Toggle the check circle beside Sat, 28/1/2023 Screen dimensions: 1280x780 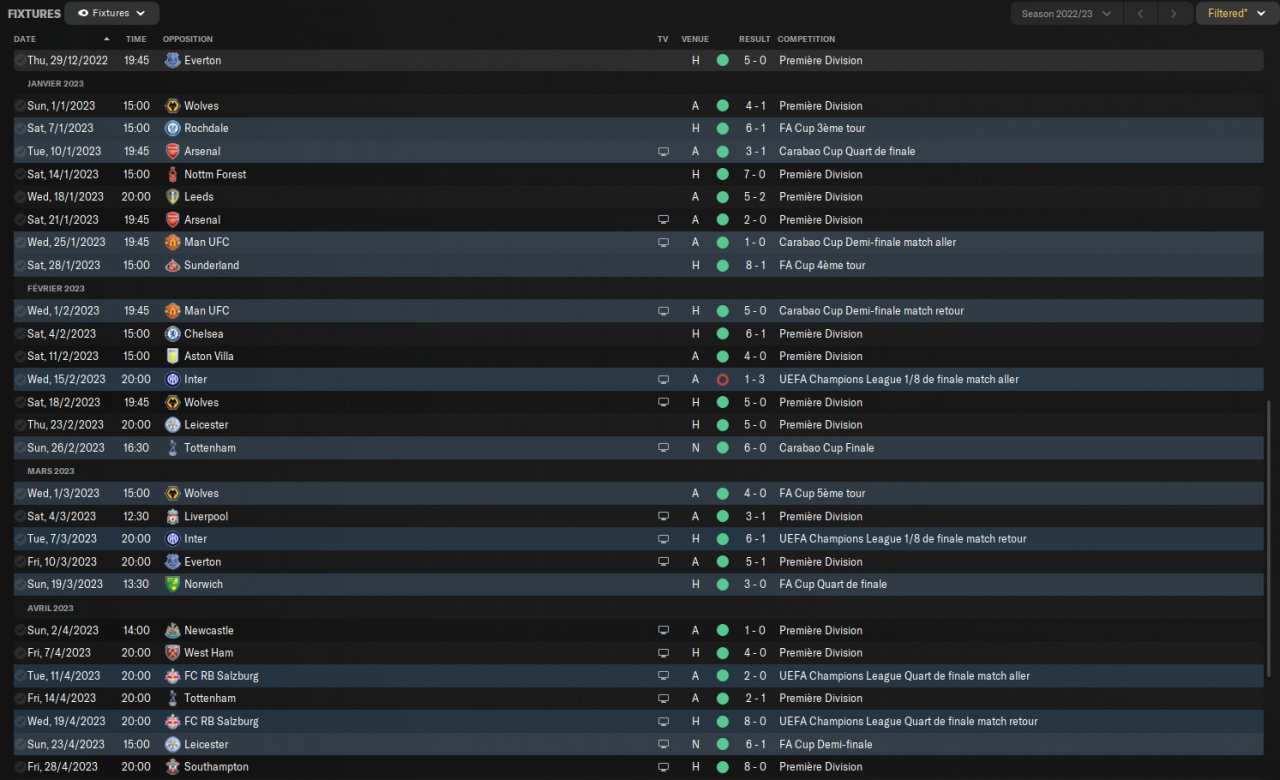click(x=20, y=265)
